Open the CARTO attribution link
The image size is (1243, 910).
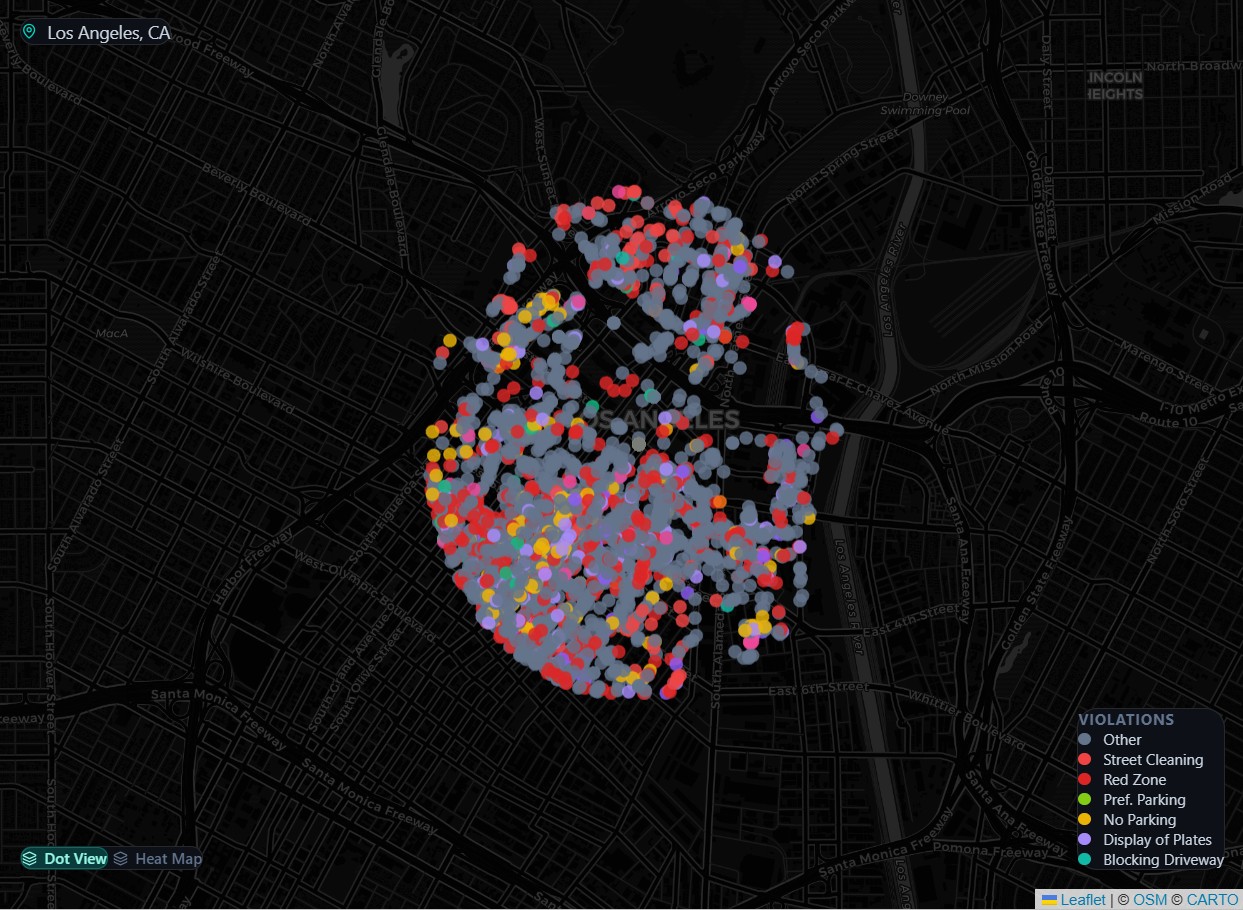point(1212,899)
